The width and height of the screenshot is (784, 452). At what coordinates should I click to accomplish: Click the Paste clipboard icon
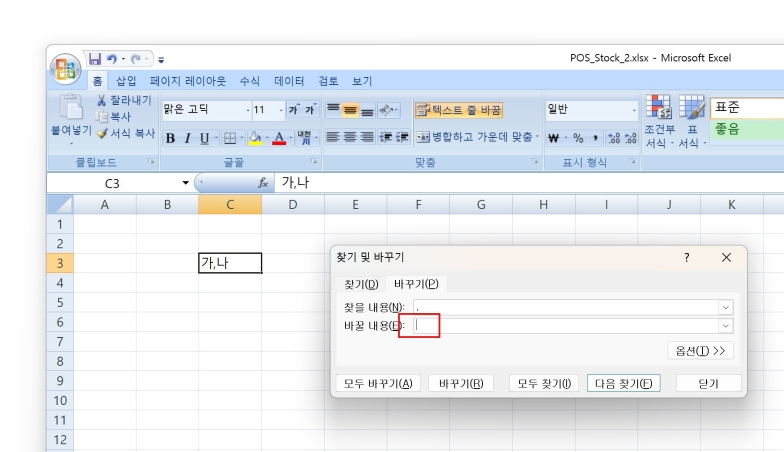point(71,107)
